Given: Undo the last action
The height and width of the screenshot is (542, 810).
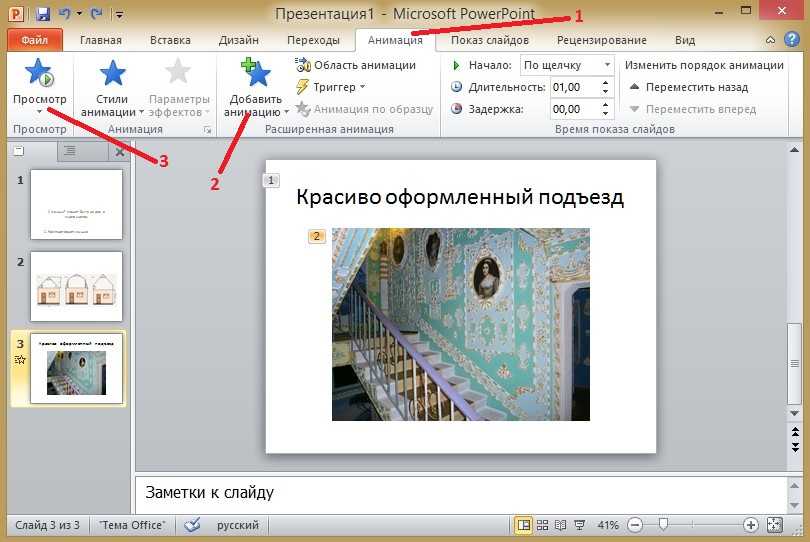Looking at the screenshot, I should [65, 13].
